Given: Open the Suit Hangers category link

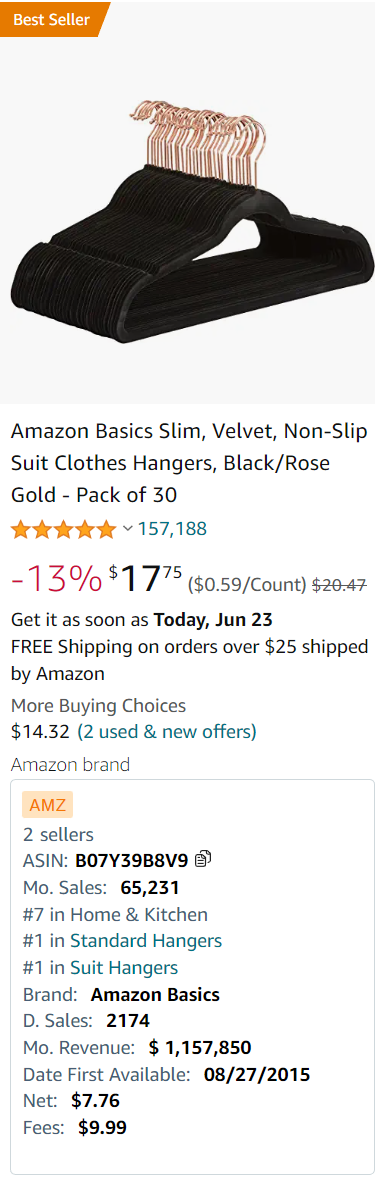Looking at the screenshot, I should (x=124, y=967).
